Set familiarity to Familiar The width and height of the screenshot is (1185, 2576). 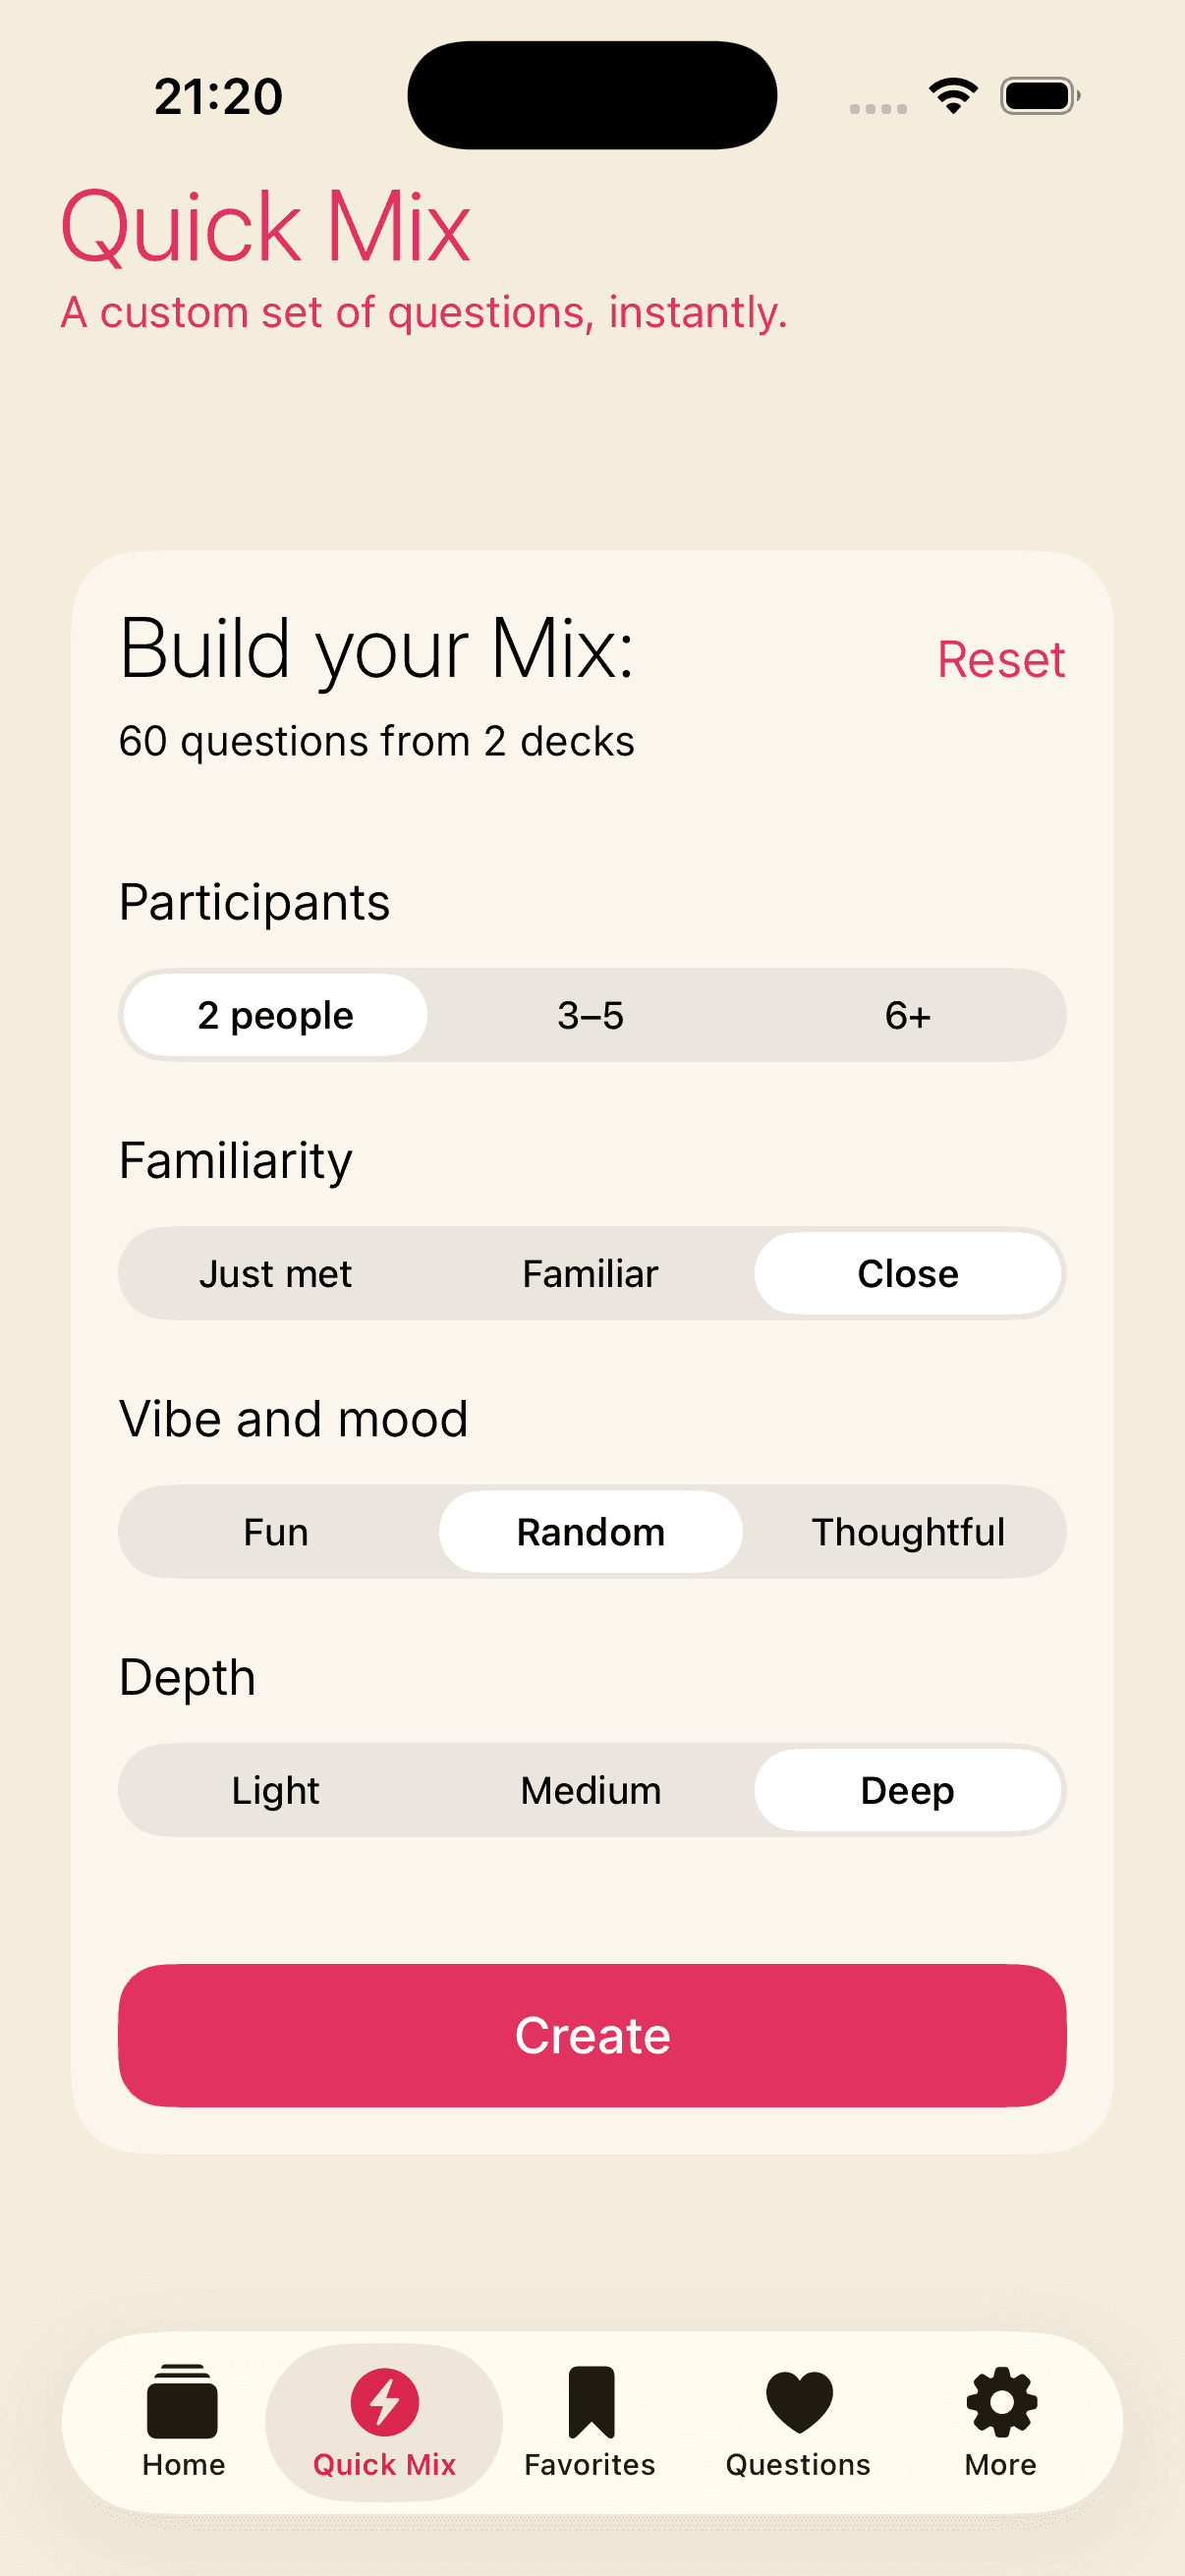pyautogui.click(x=591, y=1274)
